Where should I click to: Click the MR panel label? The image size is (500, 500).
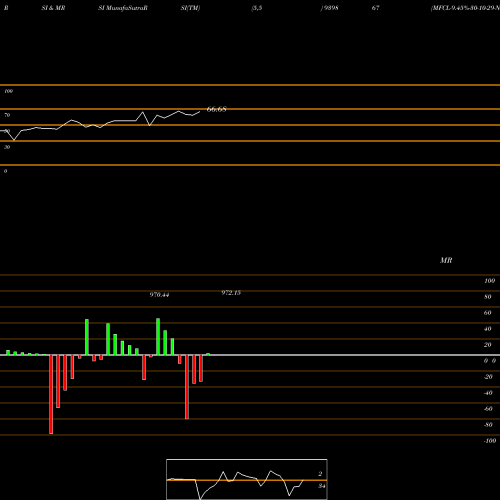(446, 260)
